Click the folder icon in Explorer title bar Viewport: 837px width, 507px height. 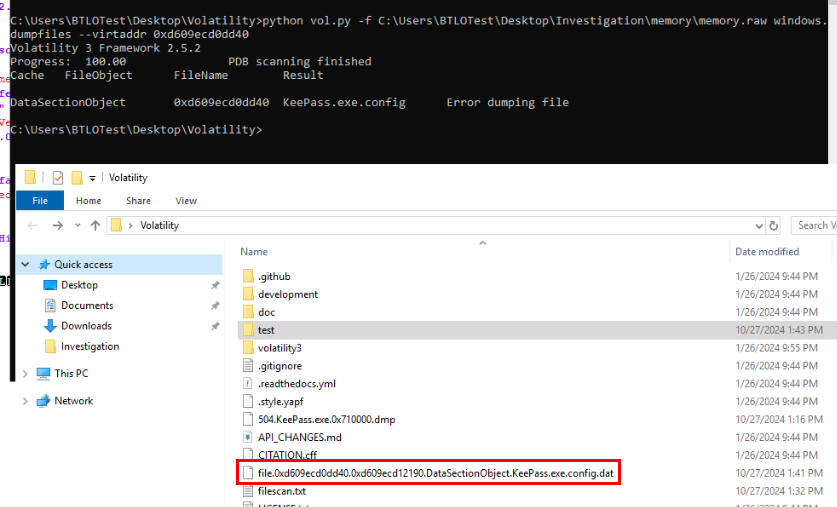[30, 177]
